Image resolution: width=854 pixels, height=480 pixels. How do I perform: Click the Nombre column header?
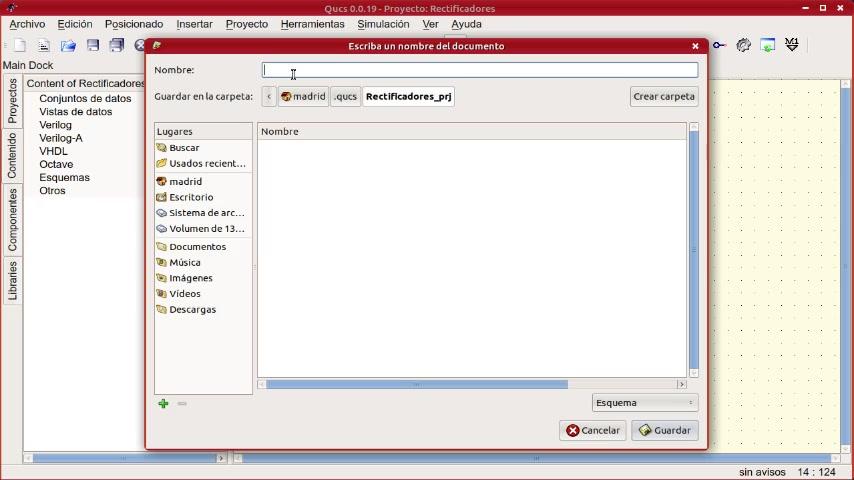point(472,131)
